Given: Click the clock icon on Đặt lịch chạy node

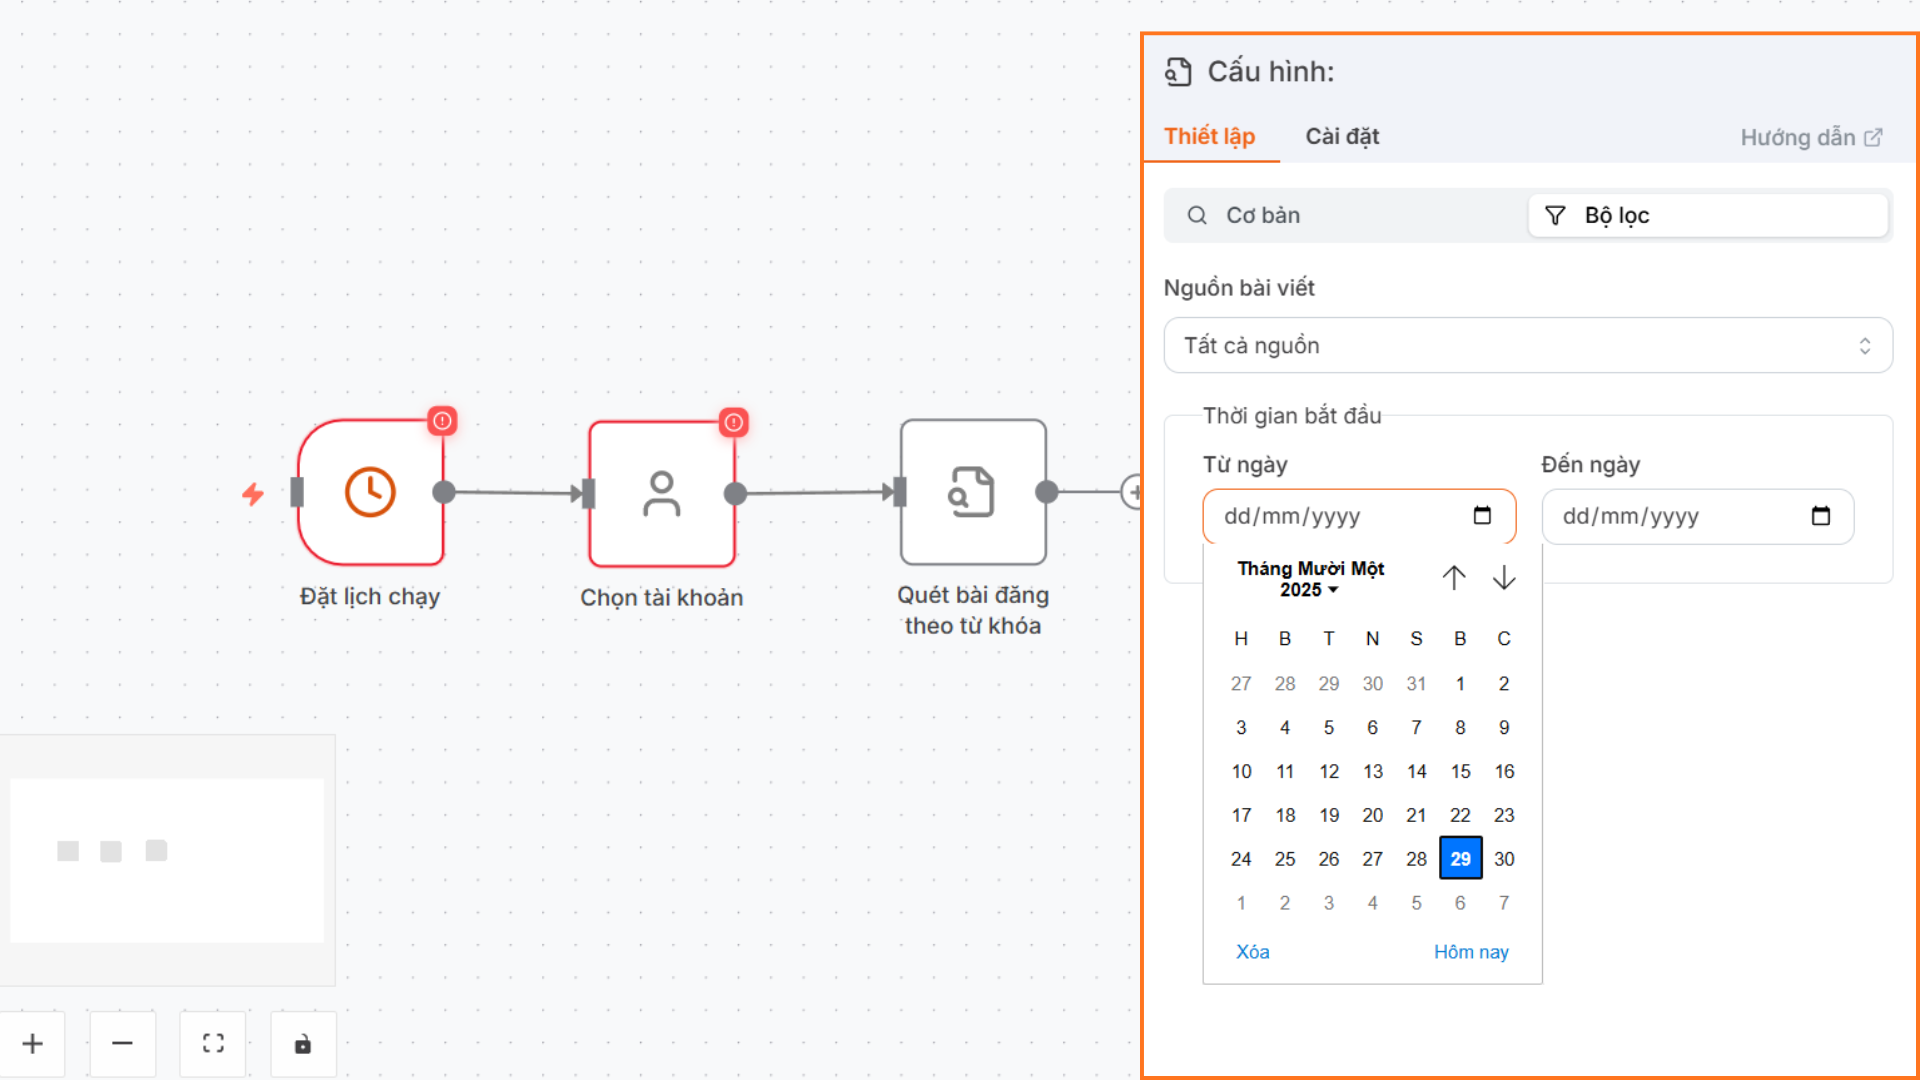Looking at the screenshot, I should tap(370, 492).
